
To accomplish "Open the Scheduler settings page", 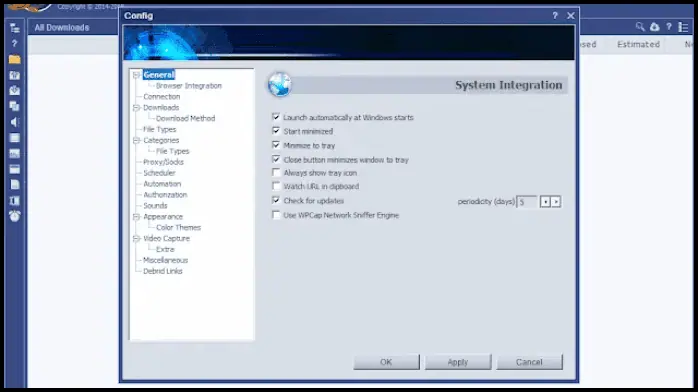I will click(159, 173).
